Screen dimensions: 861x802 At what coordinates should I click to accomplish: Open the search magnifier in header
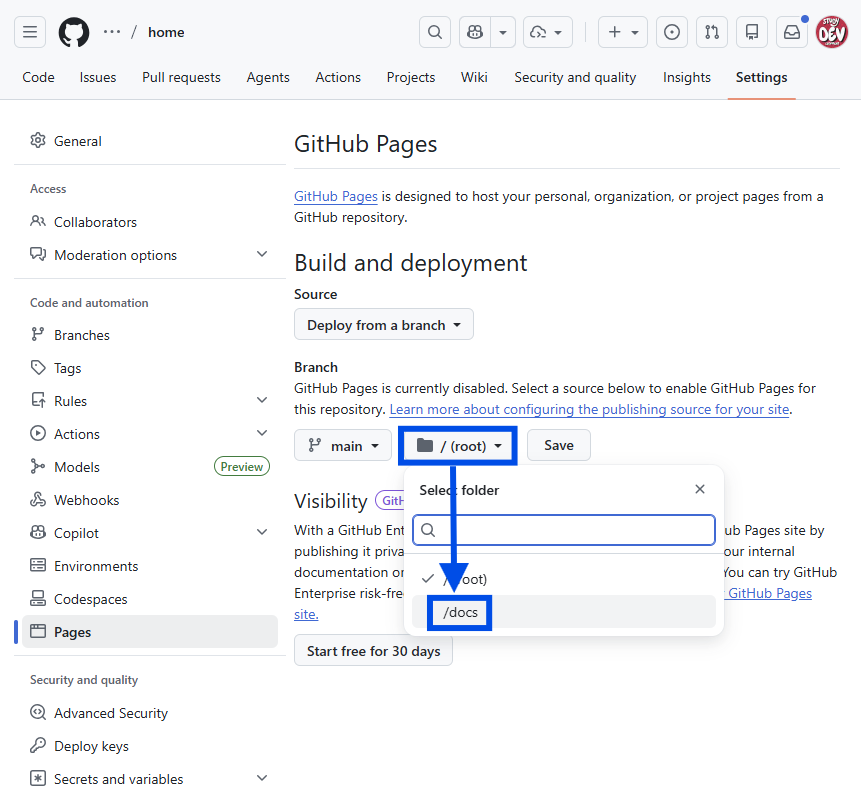435,32
